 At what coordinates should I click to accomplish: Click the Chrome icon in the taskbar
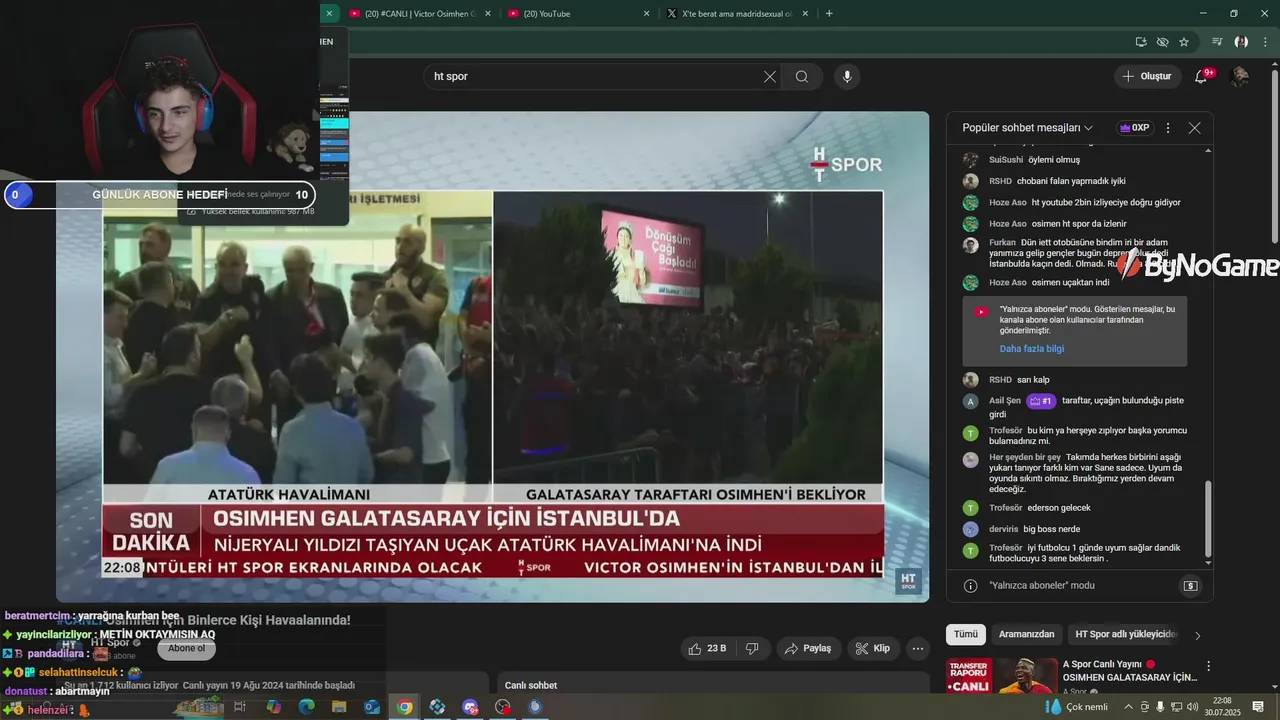coord(404,707)
